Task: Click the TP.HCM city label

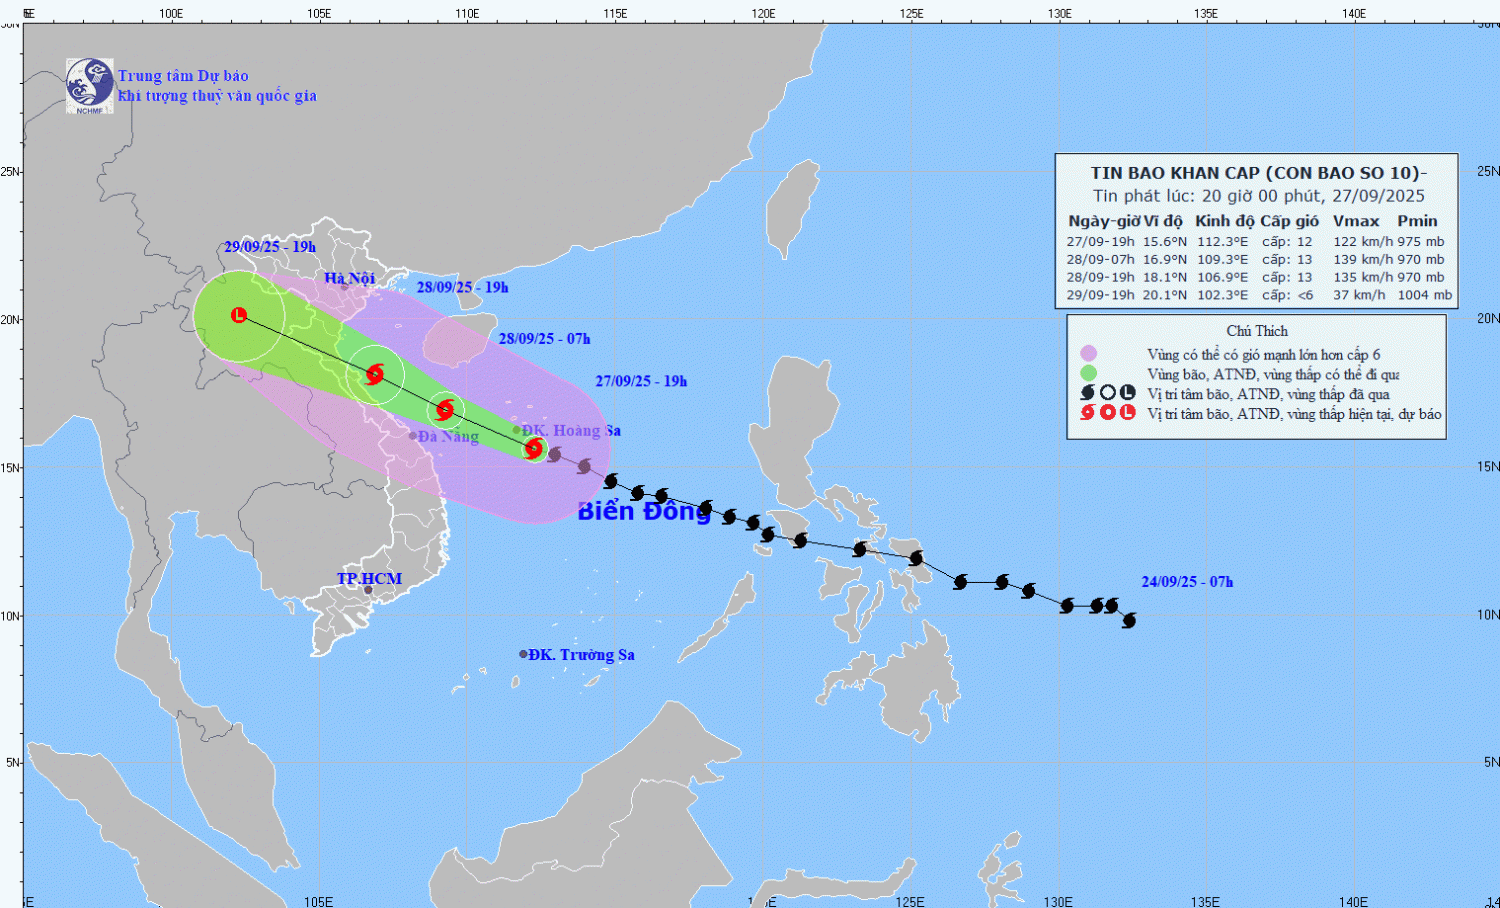Action: pyautogui.click(x=369, y=579)
